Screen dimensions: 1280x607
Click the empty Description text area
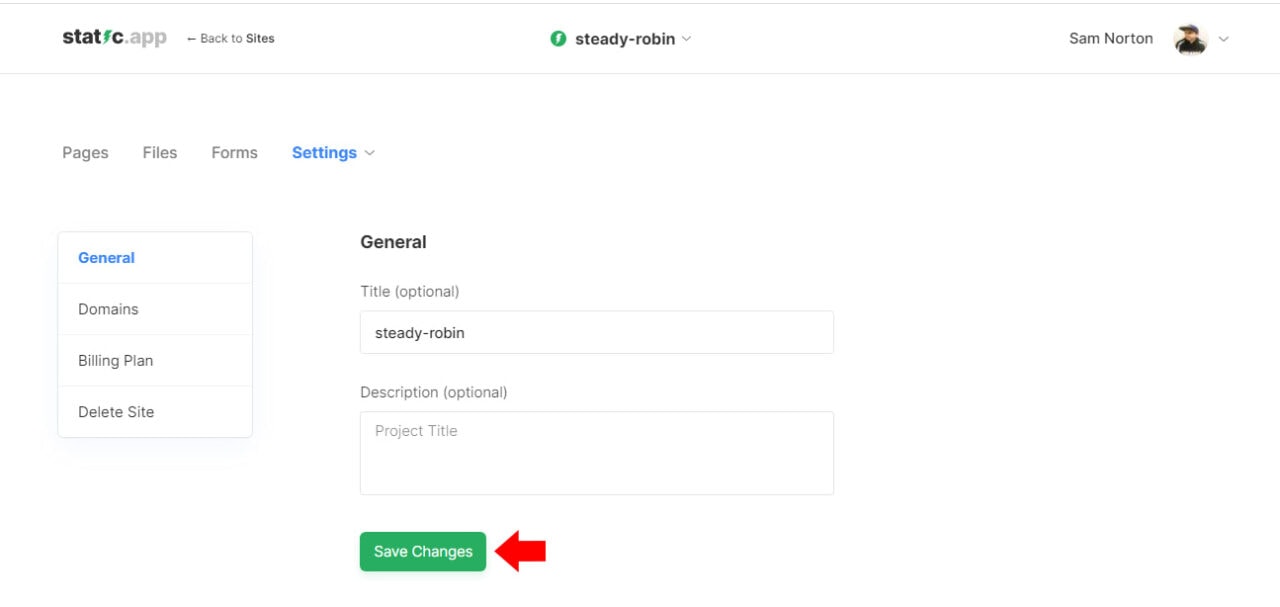(596, 452)
